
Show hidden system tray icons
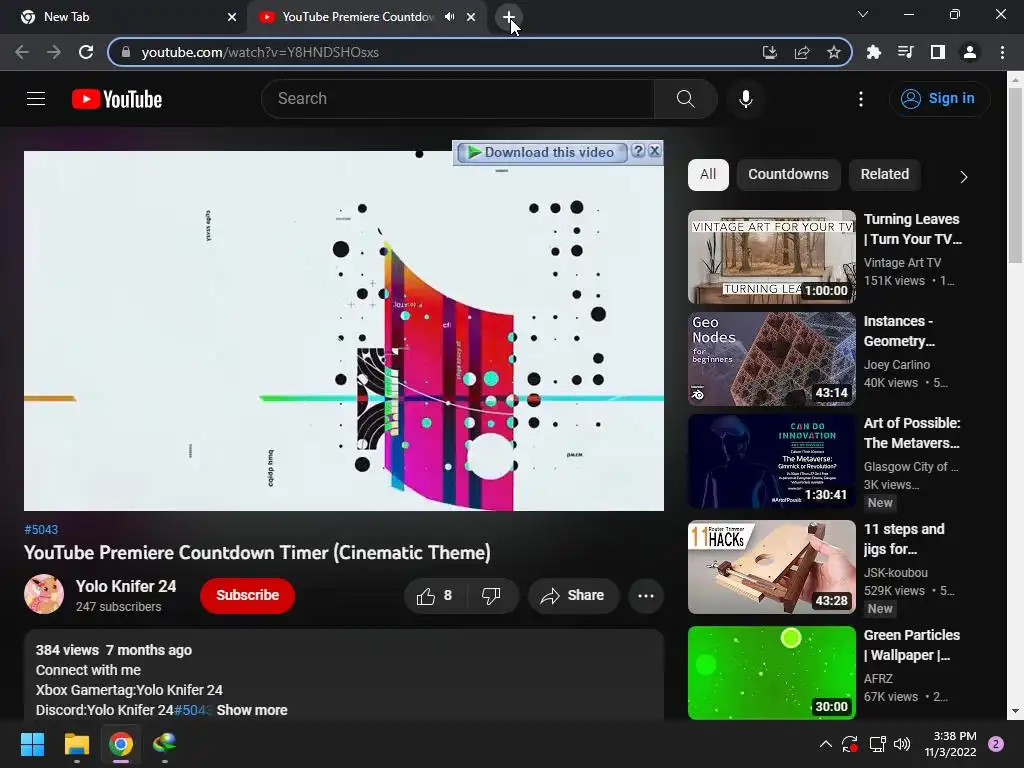click(825, 744)
